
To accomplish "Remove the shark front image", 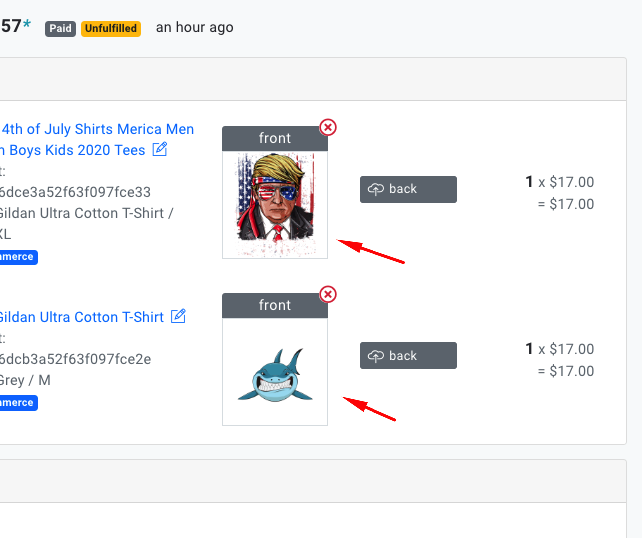I will click(x=328, y=294).
